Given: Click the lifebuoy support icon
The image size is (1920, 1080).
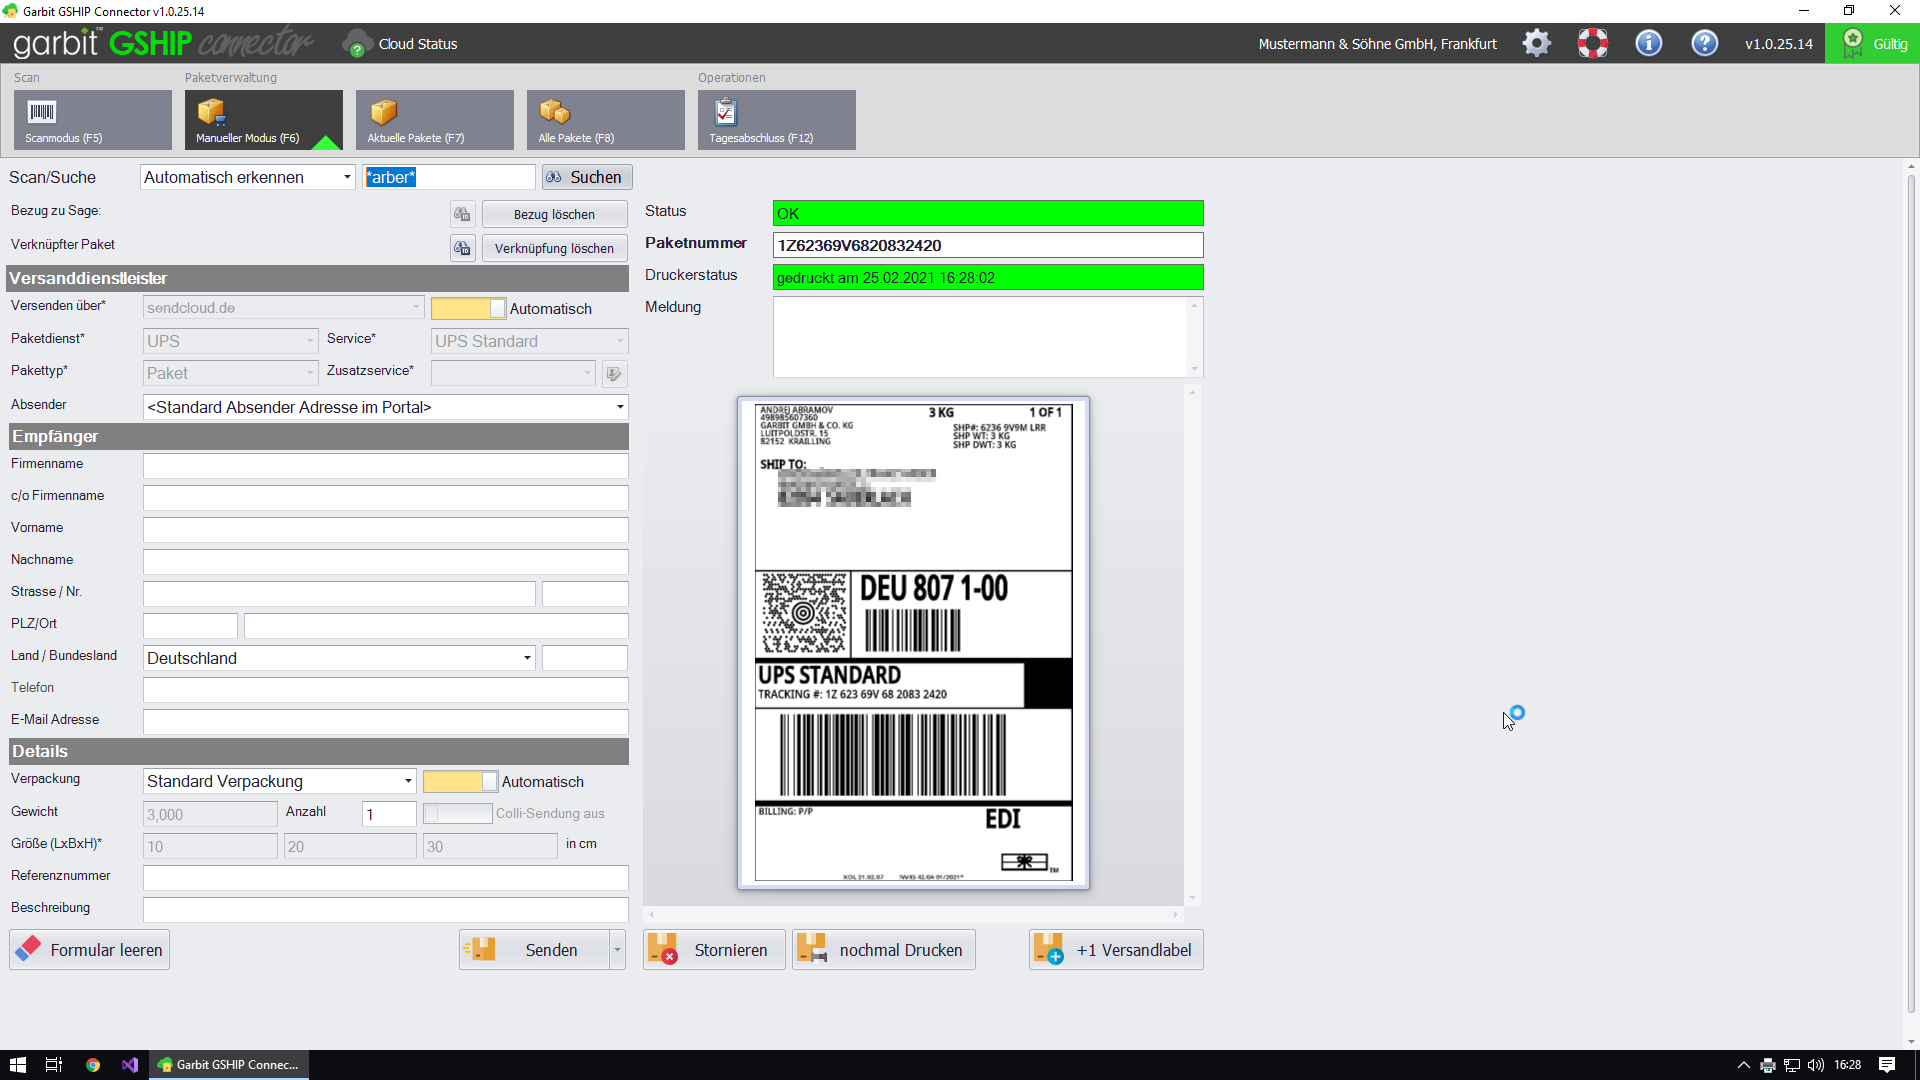Looking at the screenshot, I should pos(1592,43).
